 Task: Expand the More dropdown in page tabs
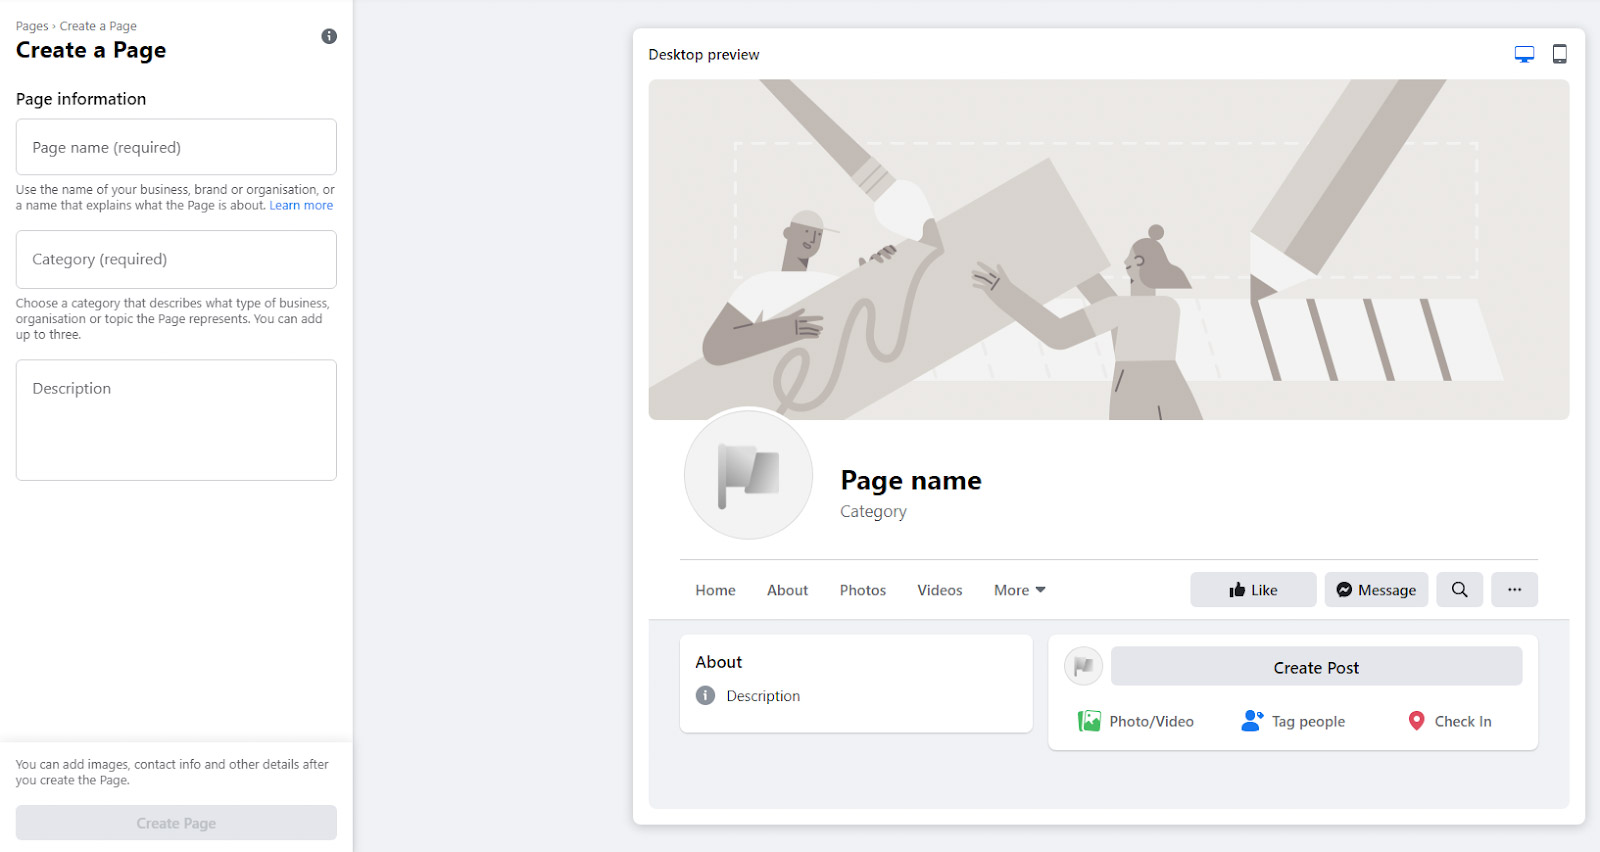tap(1020, 590)
